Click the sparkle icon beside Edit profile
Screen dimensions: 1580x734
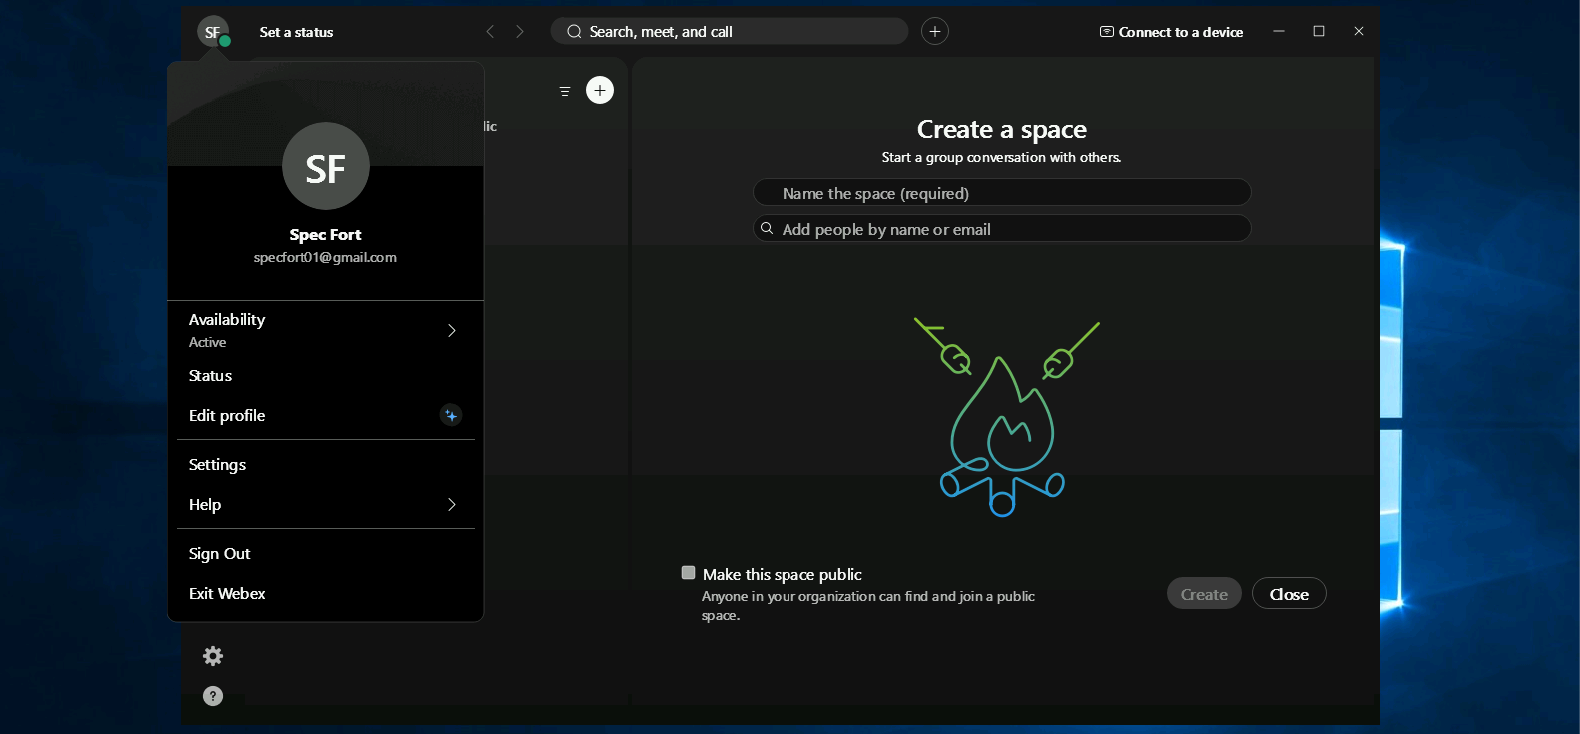451,415
